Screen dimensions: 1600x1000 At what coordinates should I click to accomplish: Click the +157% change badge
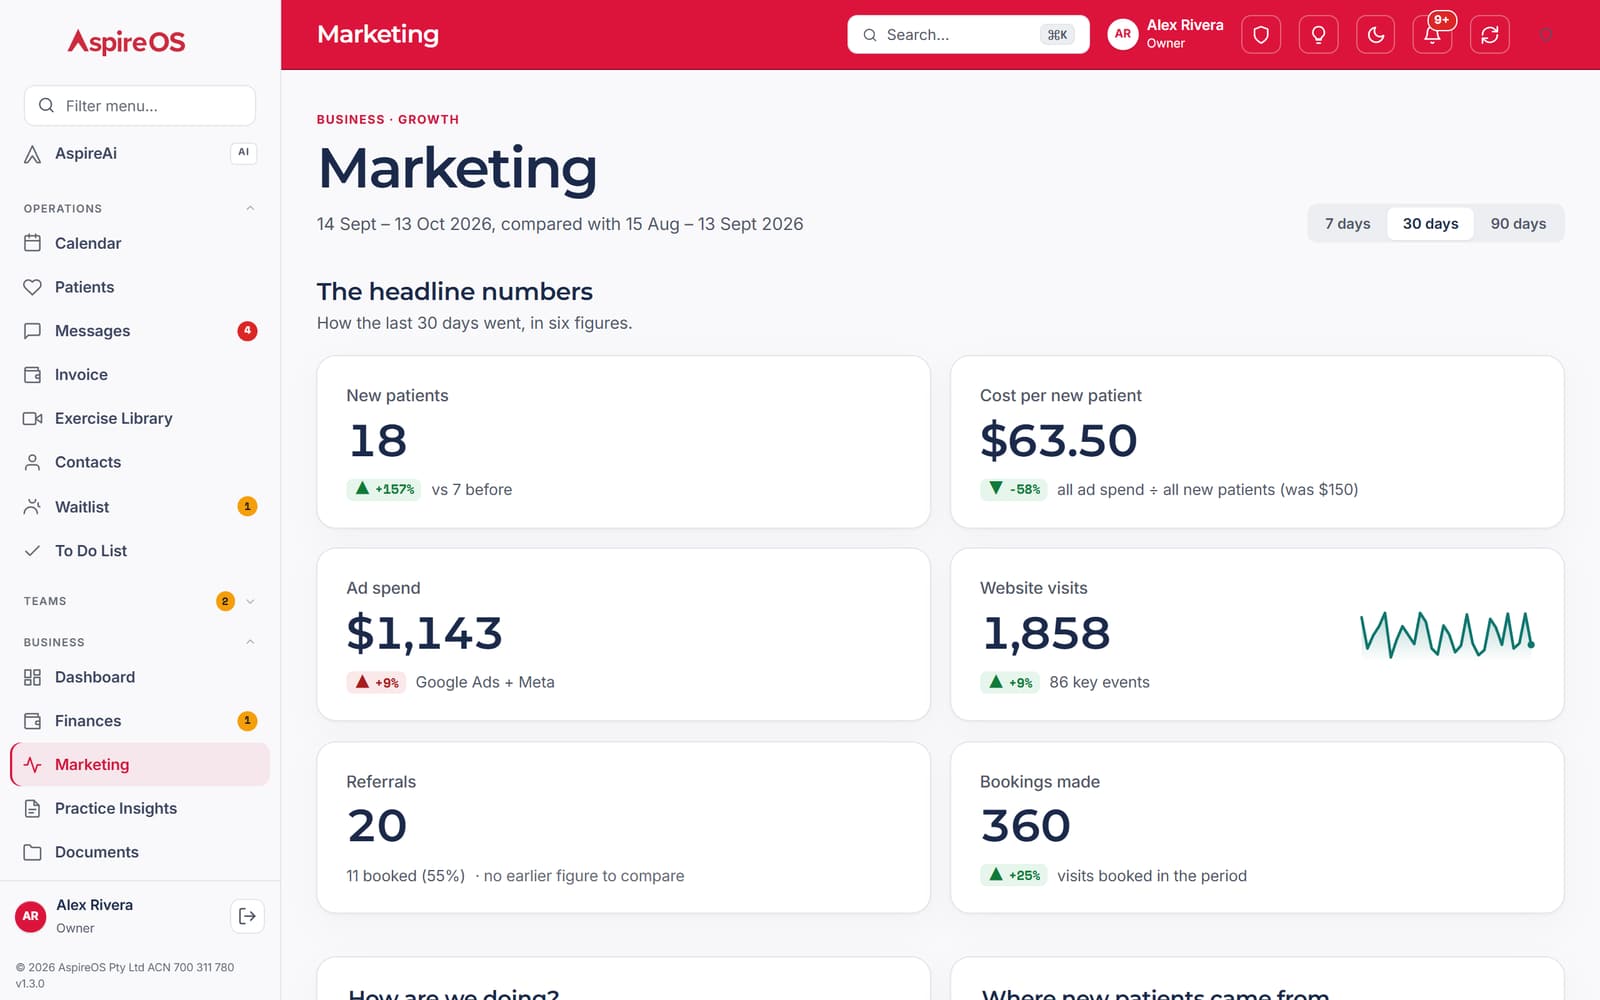tap(384, 489)
